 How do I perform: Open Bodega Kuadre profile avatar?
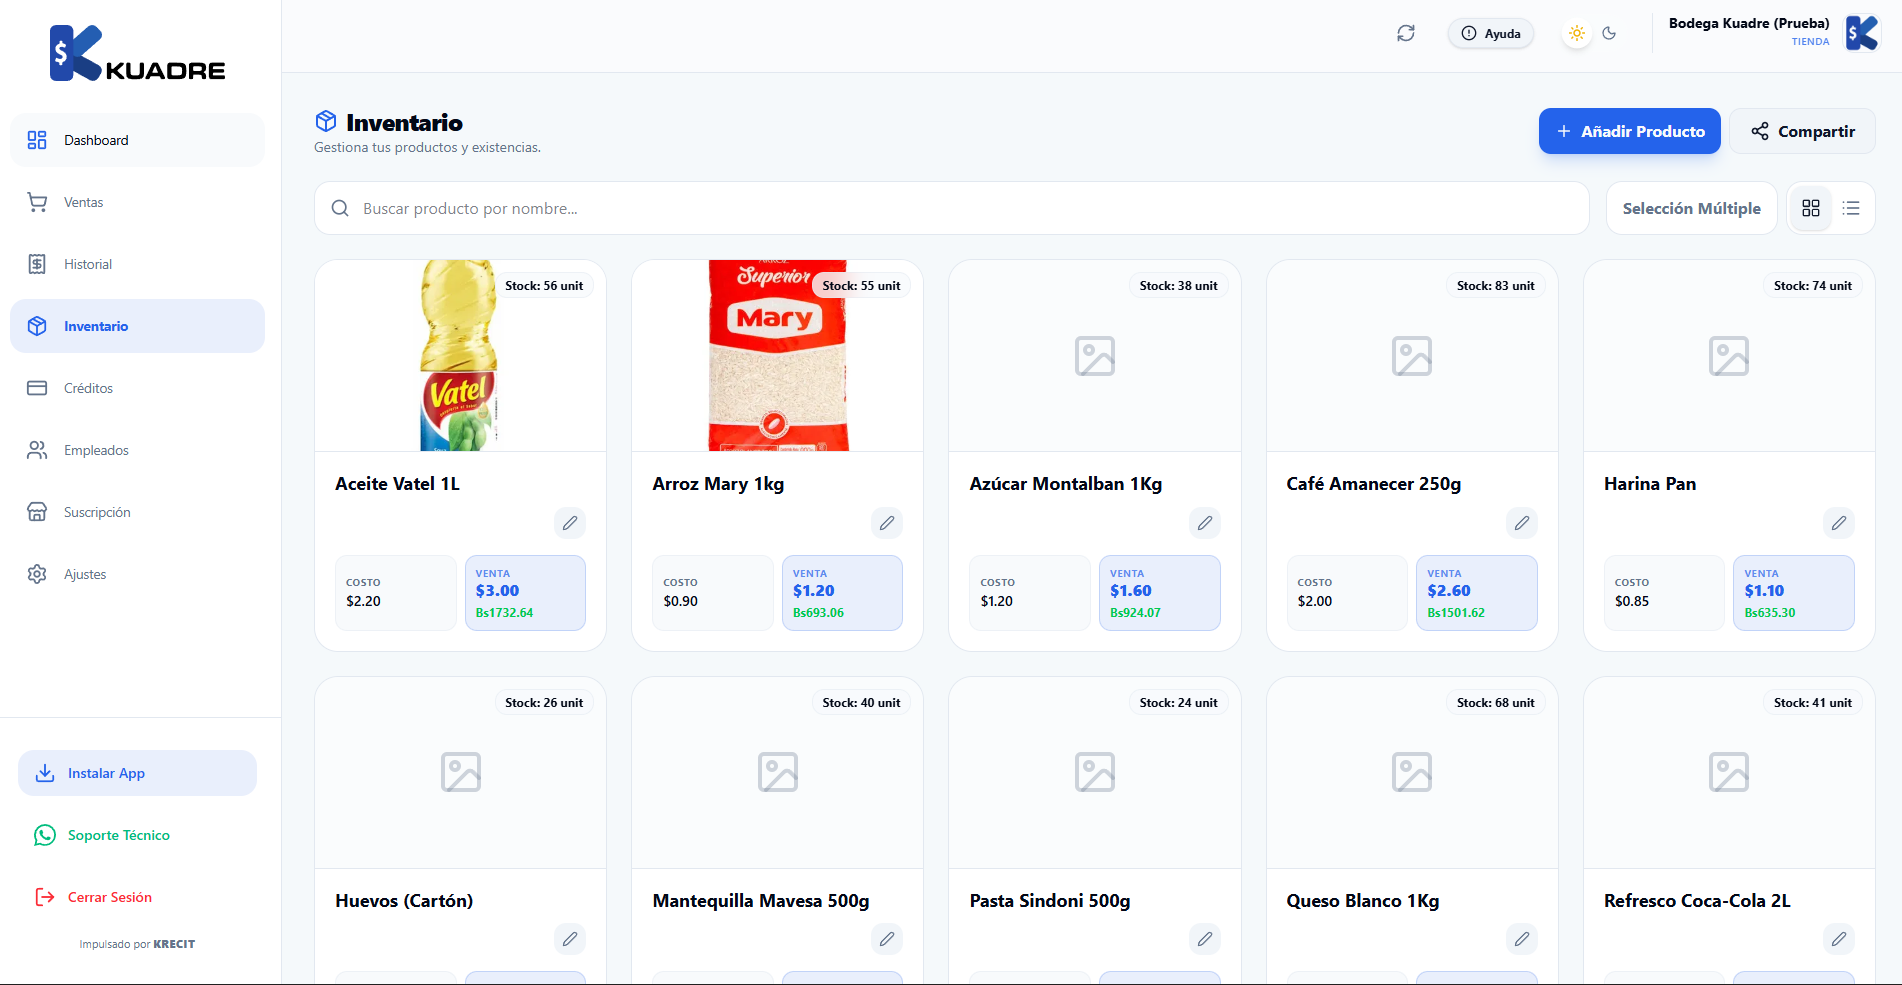[x=1862, y=33]
